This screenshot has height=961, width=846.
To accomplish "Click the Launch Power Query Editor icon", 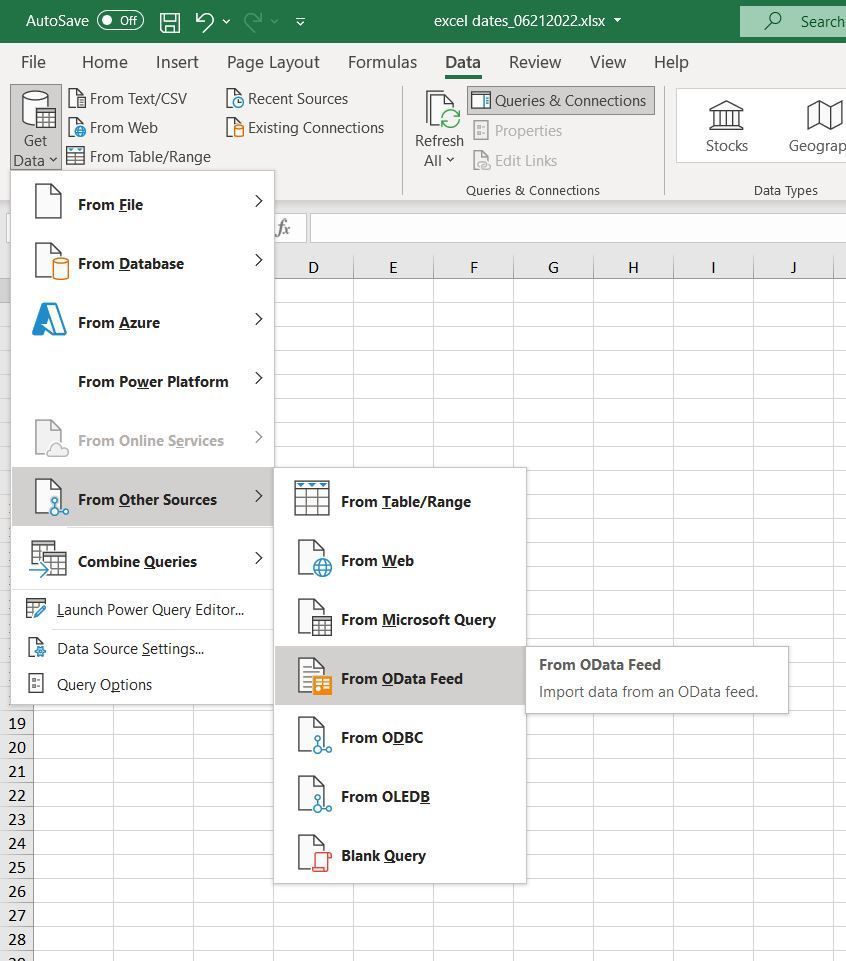I will click(x=36, y=609).
